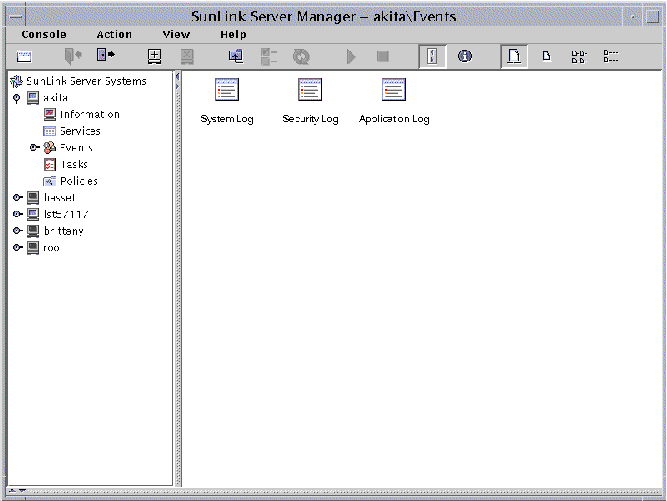Select Policies under akita
This screenshot has width=667, height=501.
tap(79, 181)
